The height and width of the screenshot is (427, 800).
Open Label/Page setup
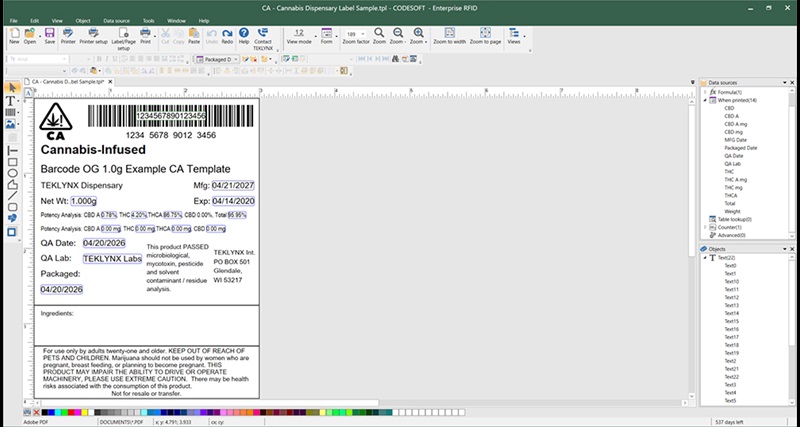click(123, 39)
